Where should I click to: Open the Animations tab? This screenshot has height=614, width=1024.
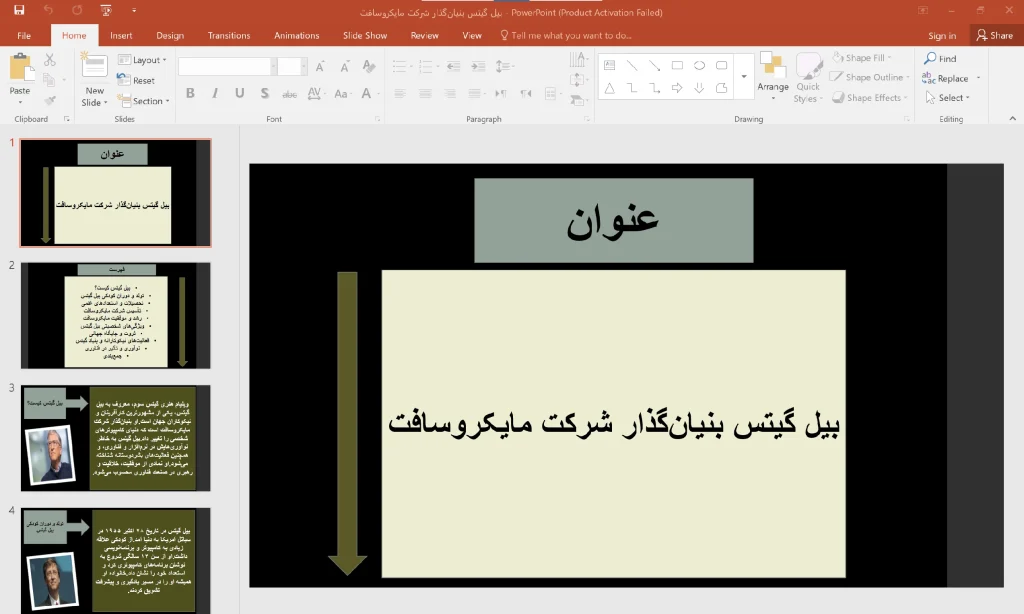[x=296, y=35]
